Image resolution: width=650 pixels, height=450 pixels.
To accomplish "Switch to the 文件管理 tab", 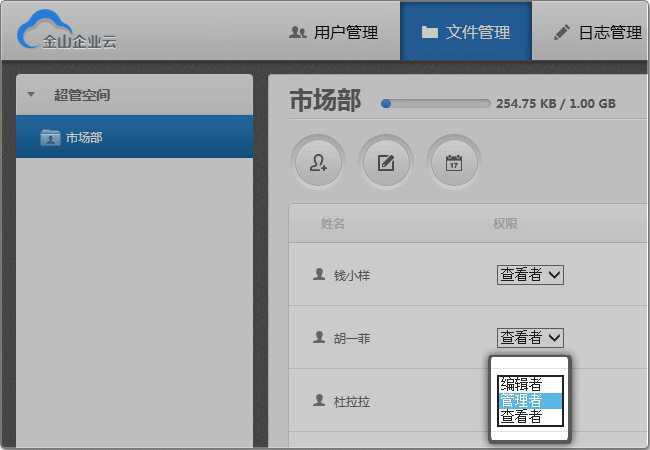I will click(x=466, y=31).
